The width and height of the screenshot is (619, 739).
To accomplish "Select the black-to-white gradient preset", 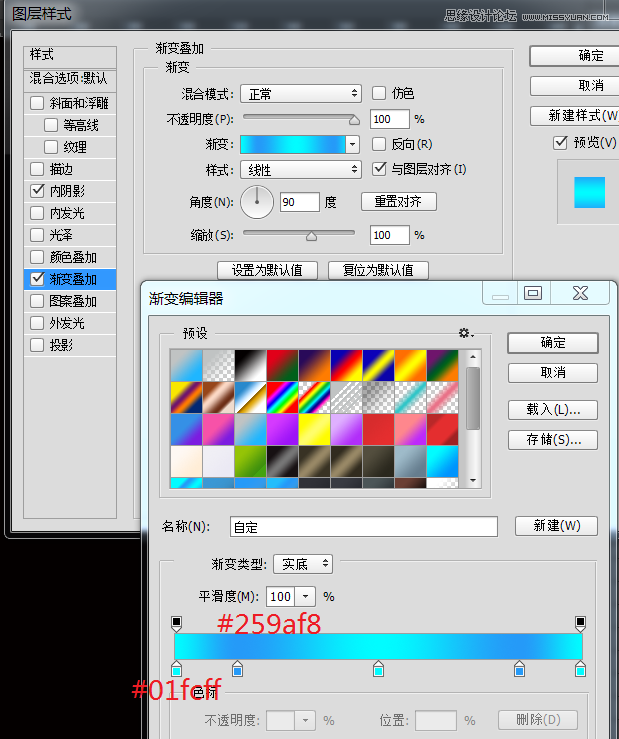I will click(250, 365).
